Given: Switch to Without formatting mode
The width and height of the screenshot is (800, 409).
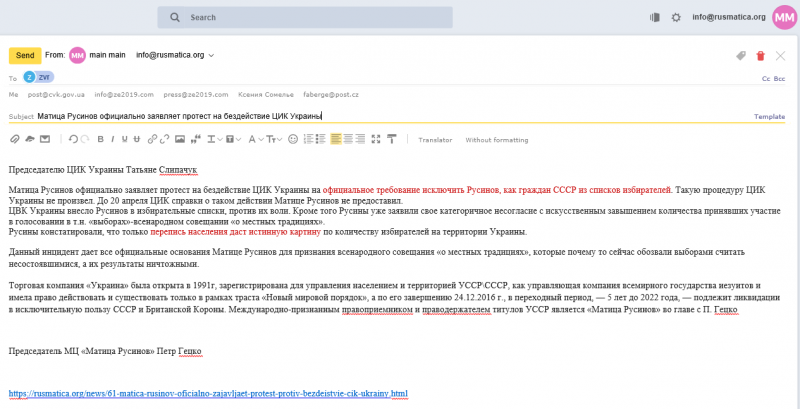Looking at the screenshot, I should pos(496,140).
